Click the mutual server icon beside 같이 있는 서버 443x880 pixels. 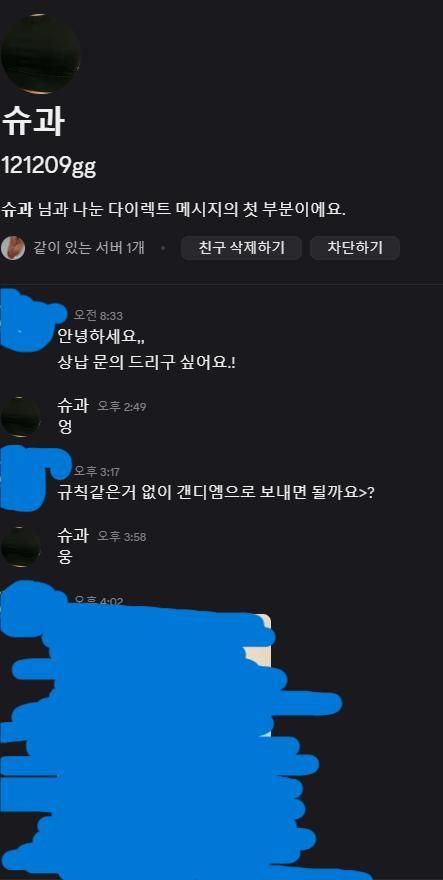click(12, 248)
